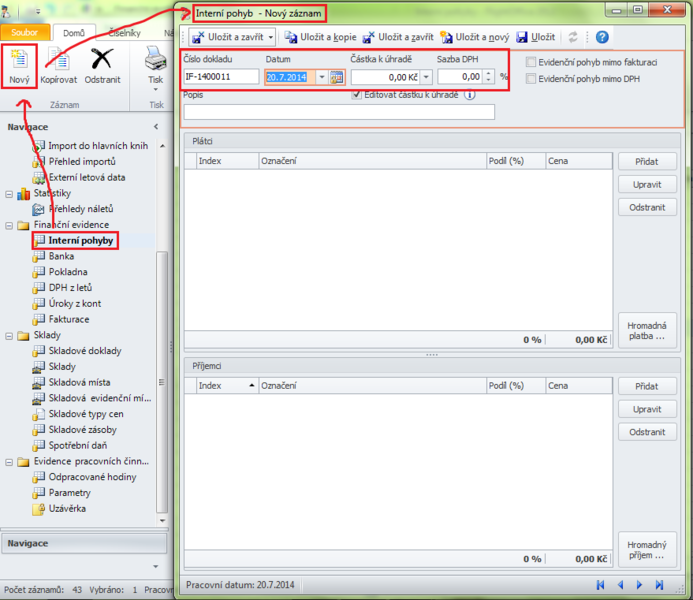Click the Odstranit X icon in ribbon
Image resolution: width=693 pixels, height=600 pixels.
103,62
